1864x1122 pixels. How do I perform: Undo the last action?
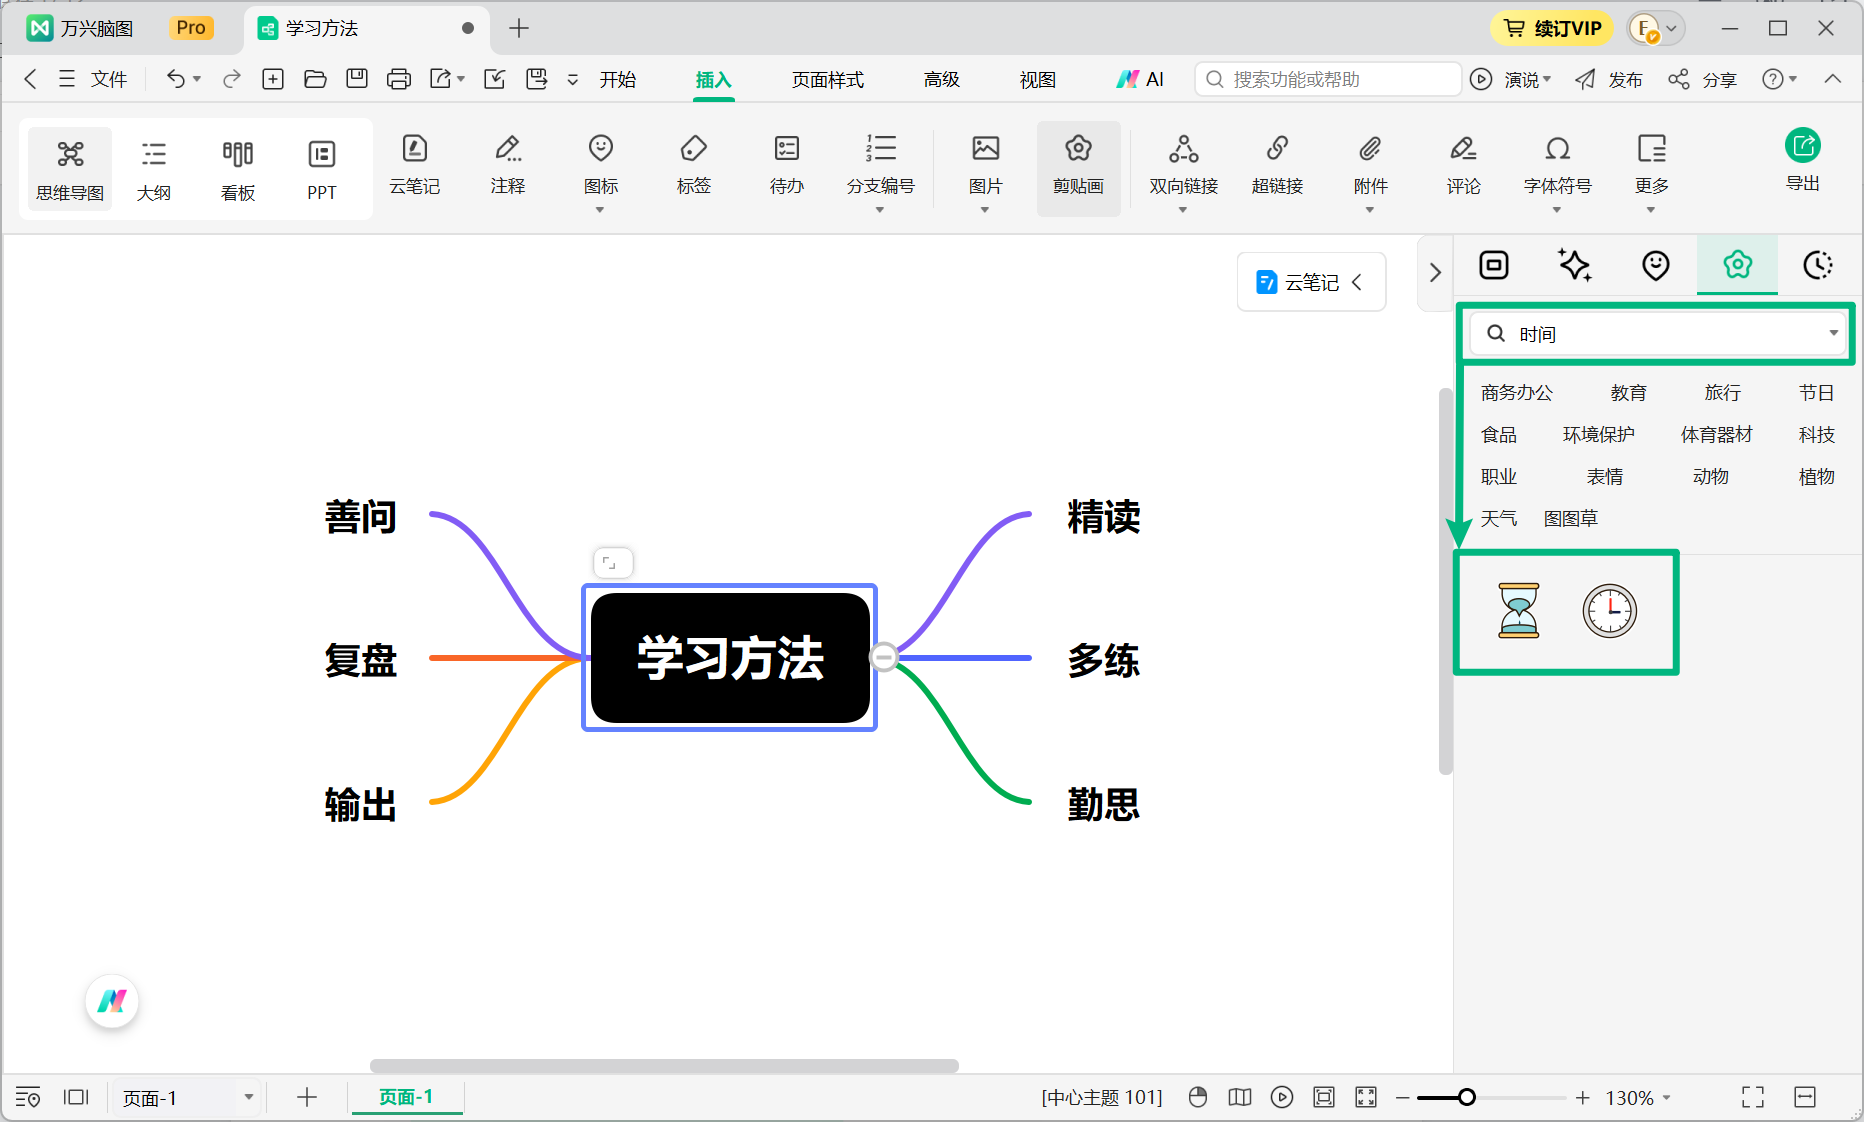175,79
